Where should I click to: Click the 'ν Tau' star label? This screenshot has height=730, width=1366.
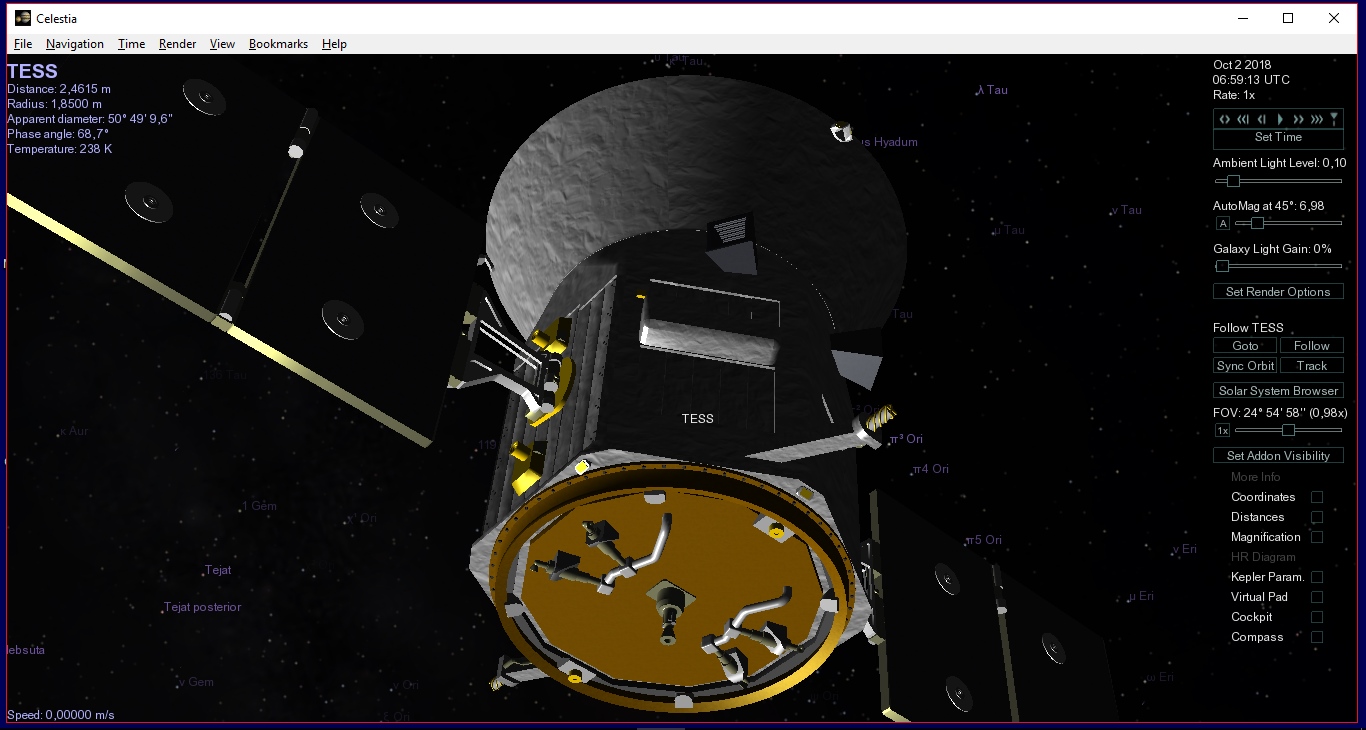tap(1126, 210)
